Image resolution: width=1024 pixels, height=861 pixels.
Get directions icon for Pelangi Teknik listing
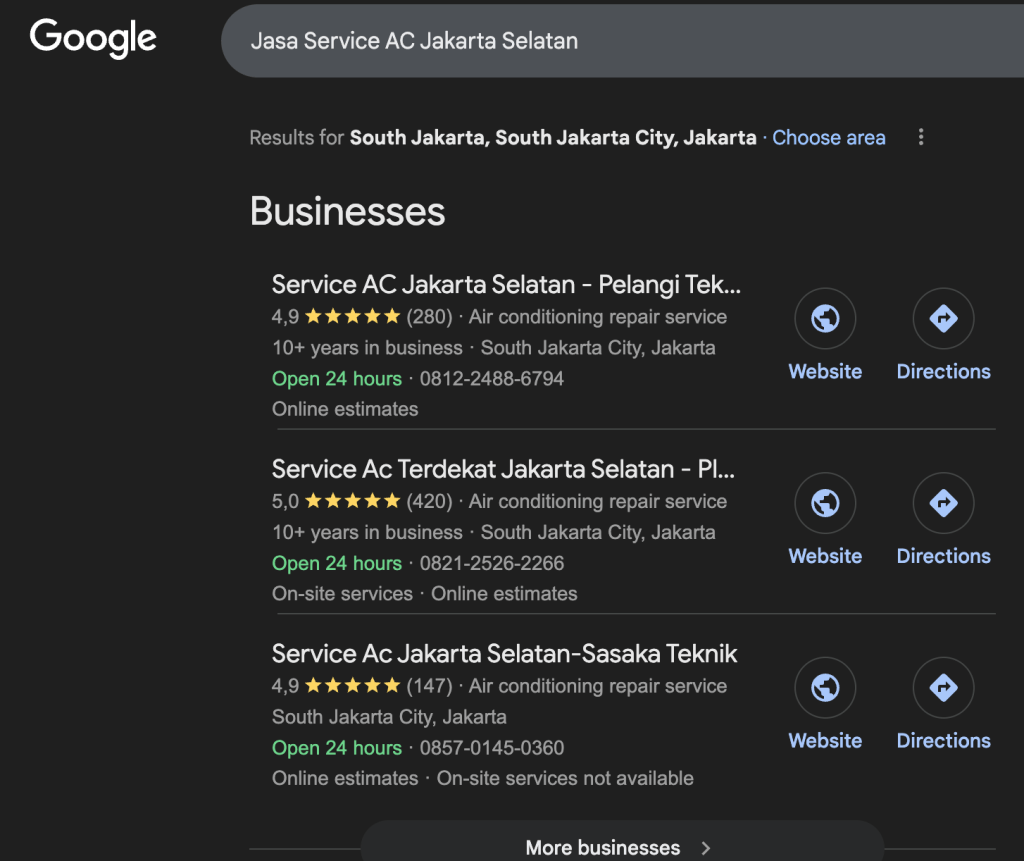[943, 319]
